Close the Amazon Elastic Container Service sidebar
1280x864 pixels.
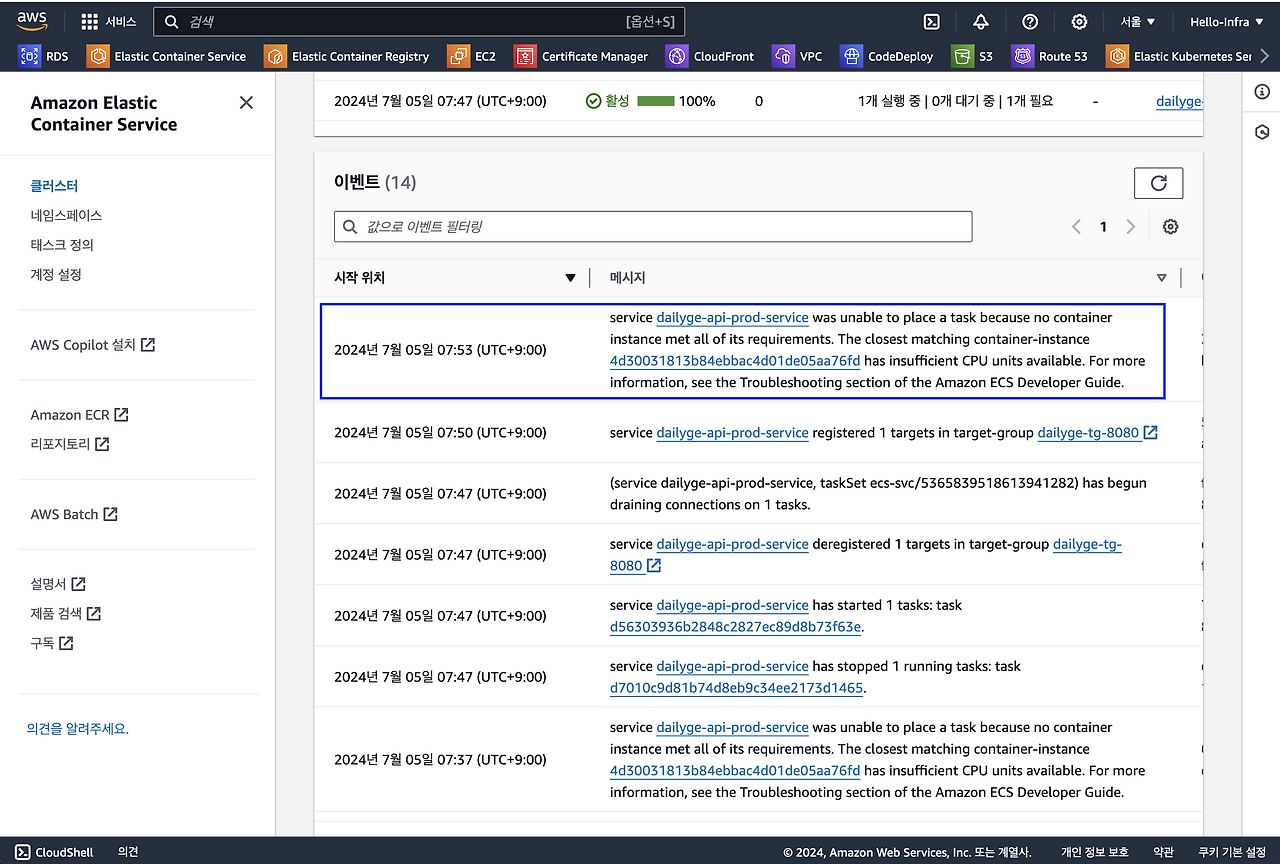pyautogui.click(x=246, y=102)
